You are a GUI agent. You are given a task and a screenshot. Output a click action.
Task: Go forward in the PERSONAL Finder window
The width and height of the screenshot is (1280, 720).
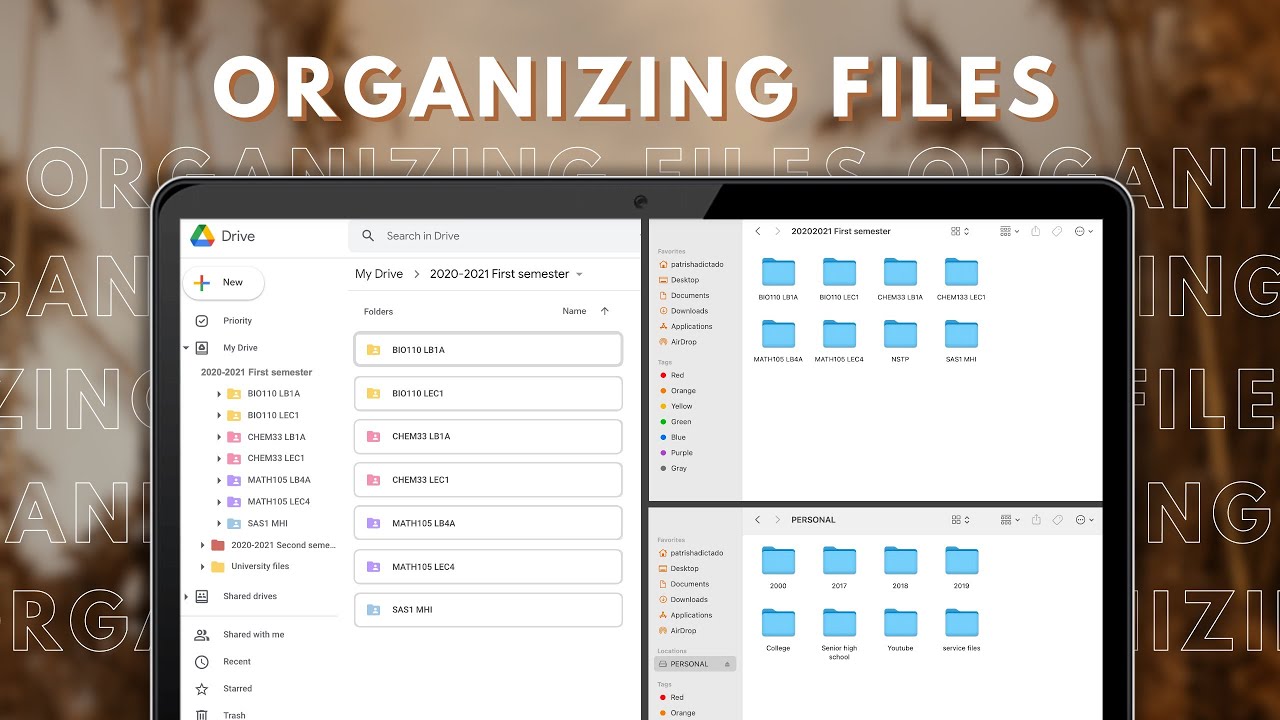coord(777,520)
